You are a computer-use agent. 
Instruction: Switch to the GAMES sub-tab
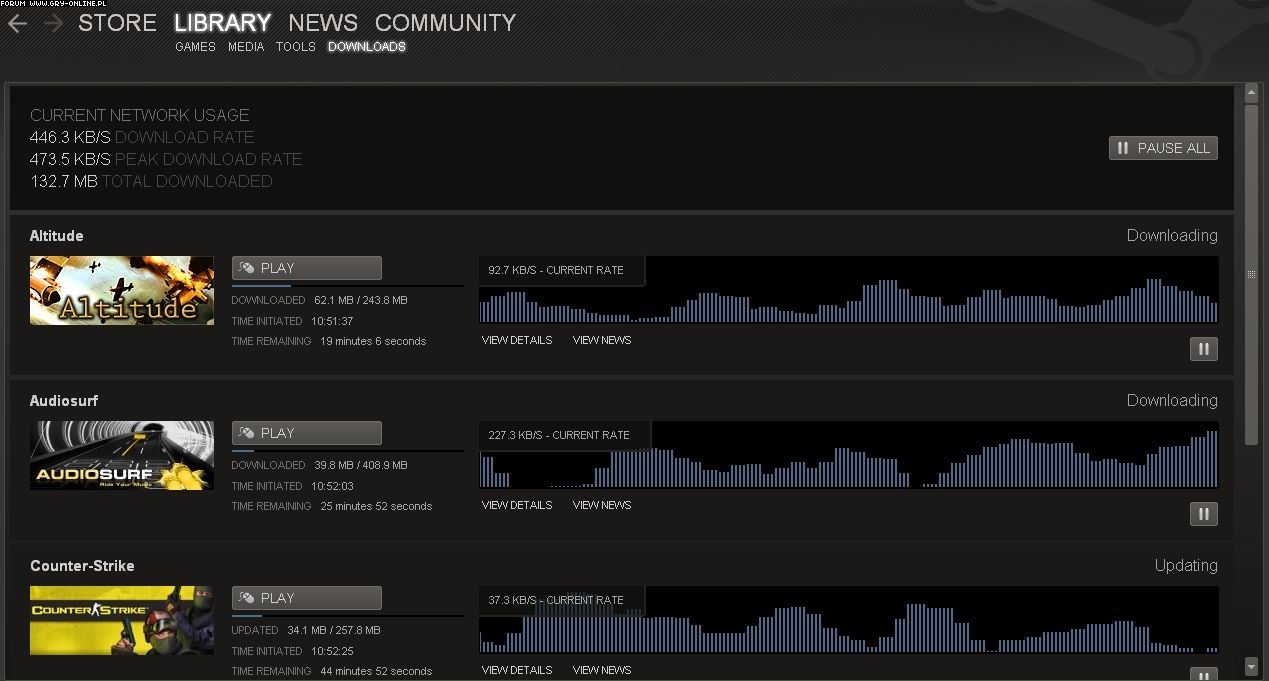click(x=195, y=47)
